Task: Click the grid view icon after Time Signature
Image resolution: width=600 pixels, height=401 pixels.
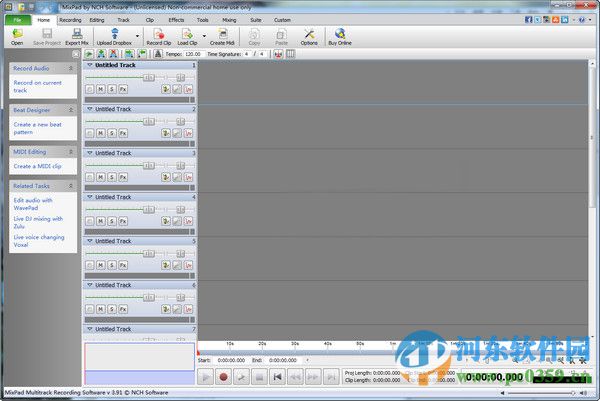Action: click(291, 54)
